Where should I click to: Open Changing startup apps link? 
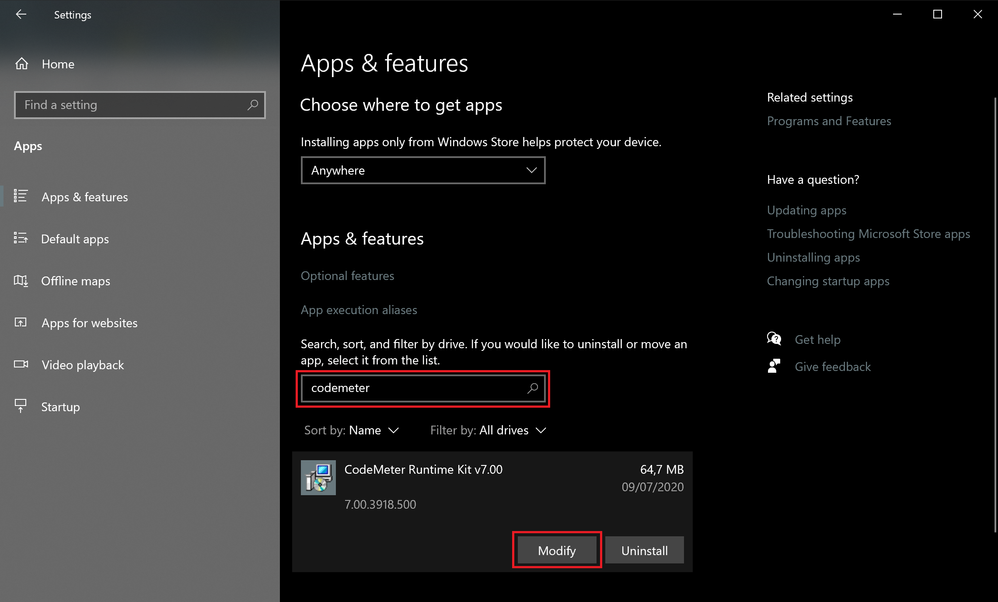tap(827, 281)
